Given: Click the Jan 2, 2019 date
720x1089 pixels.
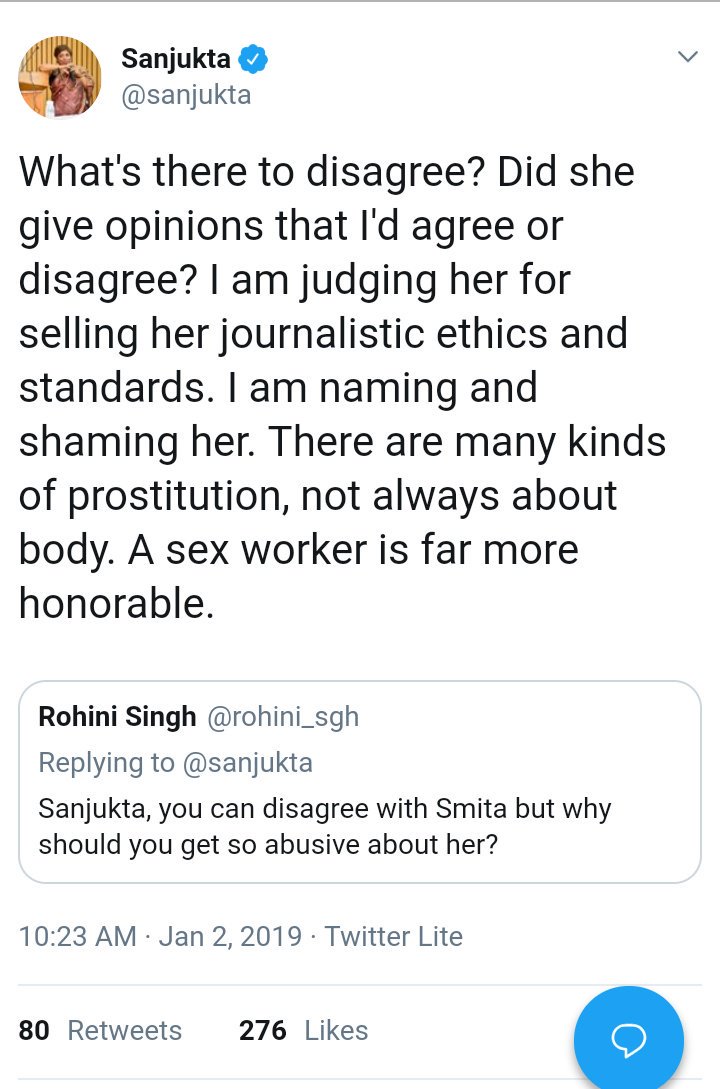Looking at the screenshot, I should [x=229, y=936].
